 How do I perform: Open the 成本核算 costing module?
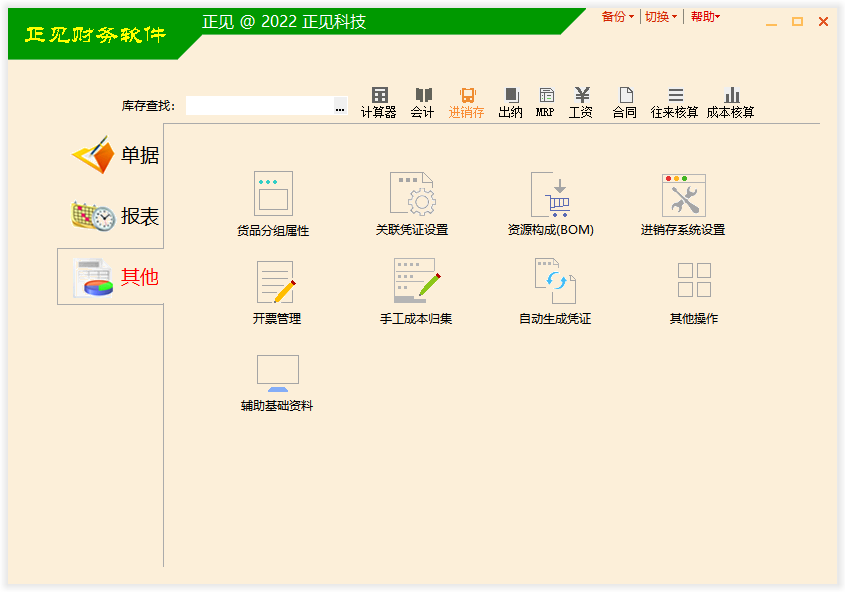(731, 102)
